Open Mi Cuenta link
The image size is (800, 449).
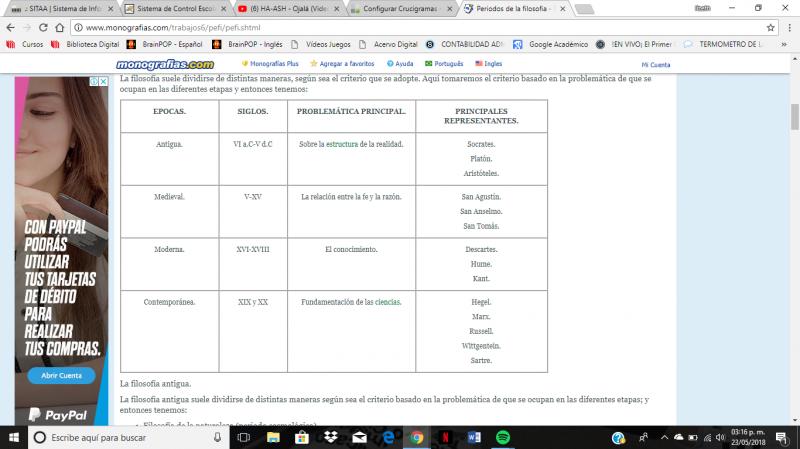click(656, 65)
